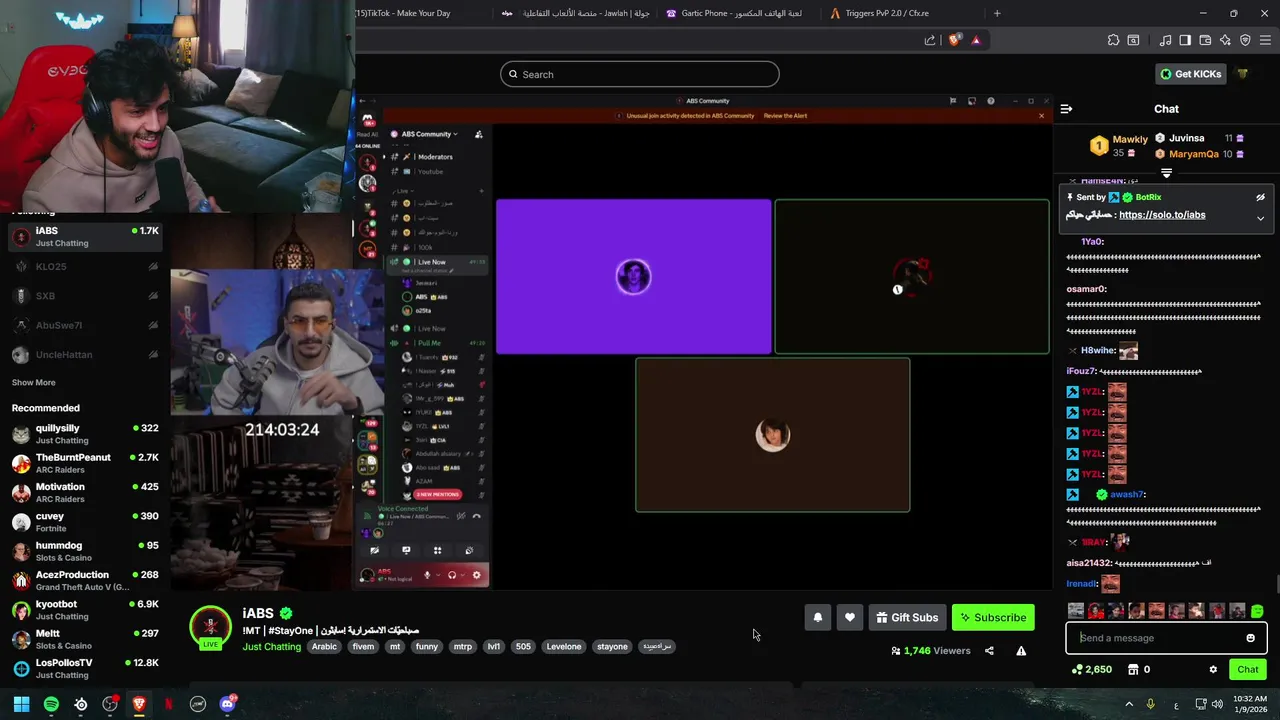Hide the pinned BotRix message
The width and height of the screenshot is (1280, 720).
tap(1260, 197)
